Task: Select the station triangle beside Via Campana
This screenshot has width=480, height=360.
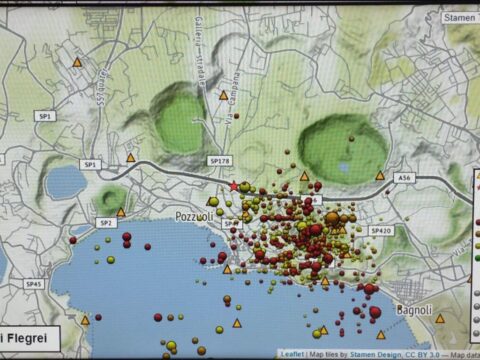Action: coord(223,96)
